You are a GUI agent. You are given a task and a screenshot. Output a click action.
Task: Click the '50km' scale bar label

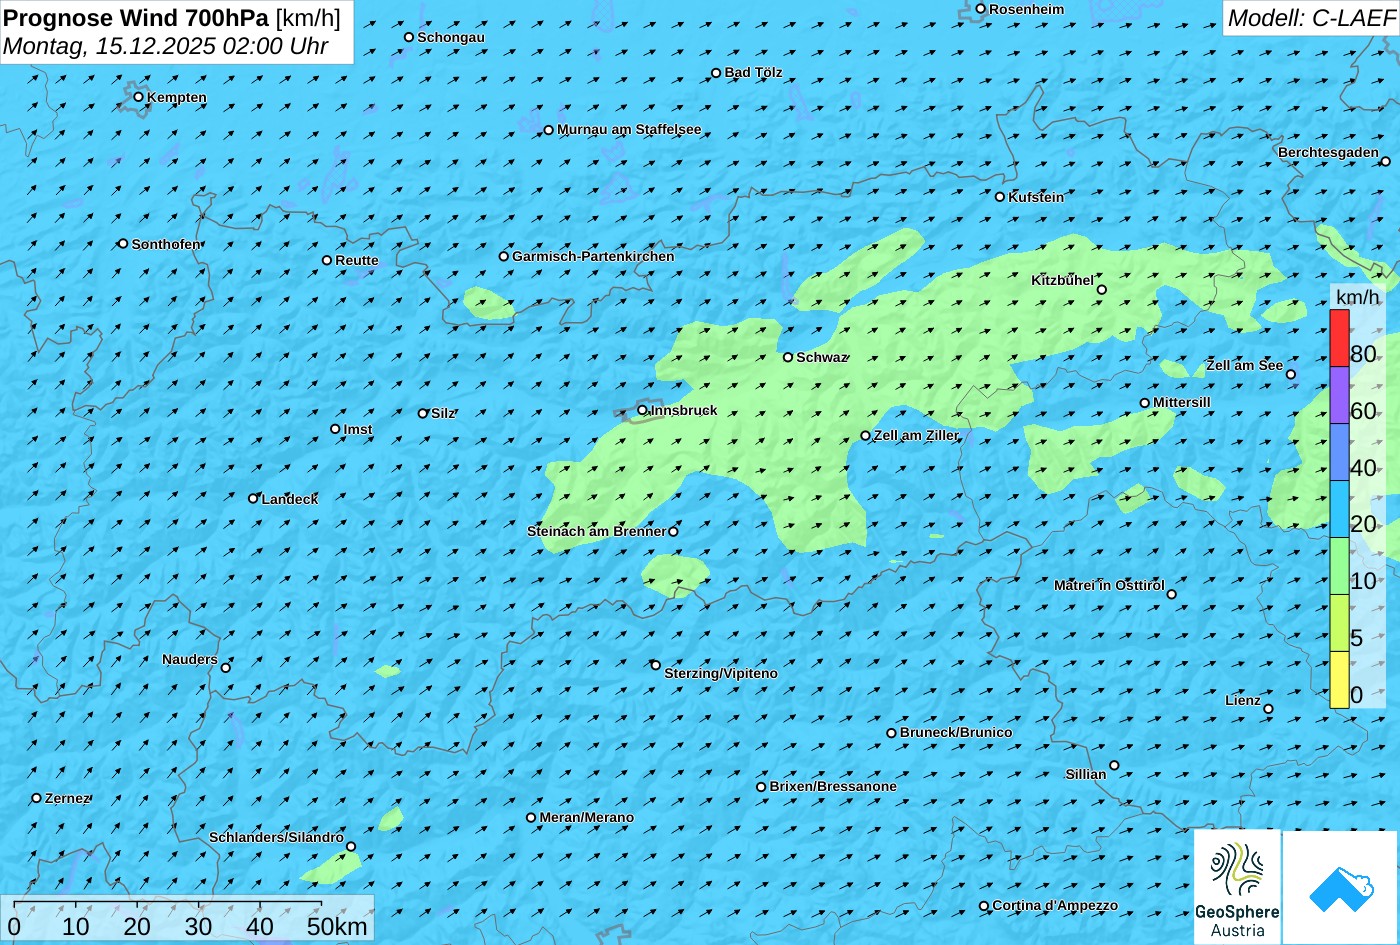(337, 927)
